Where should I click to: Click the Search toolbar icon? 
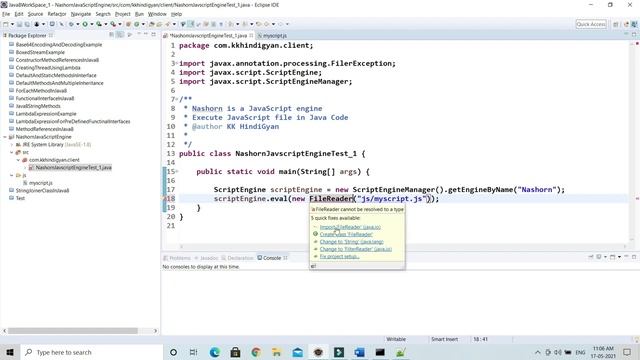[168, 24]
